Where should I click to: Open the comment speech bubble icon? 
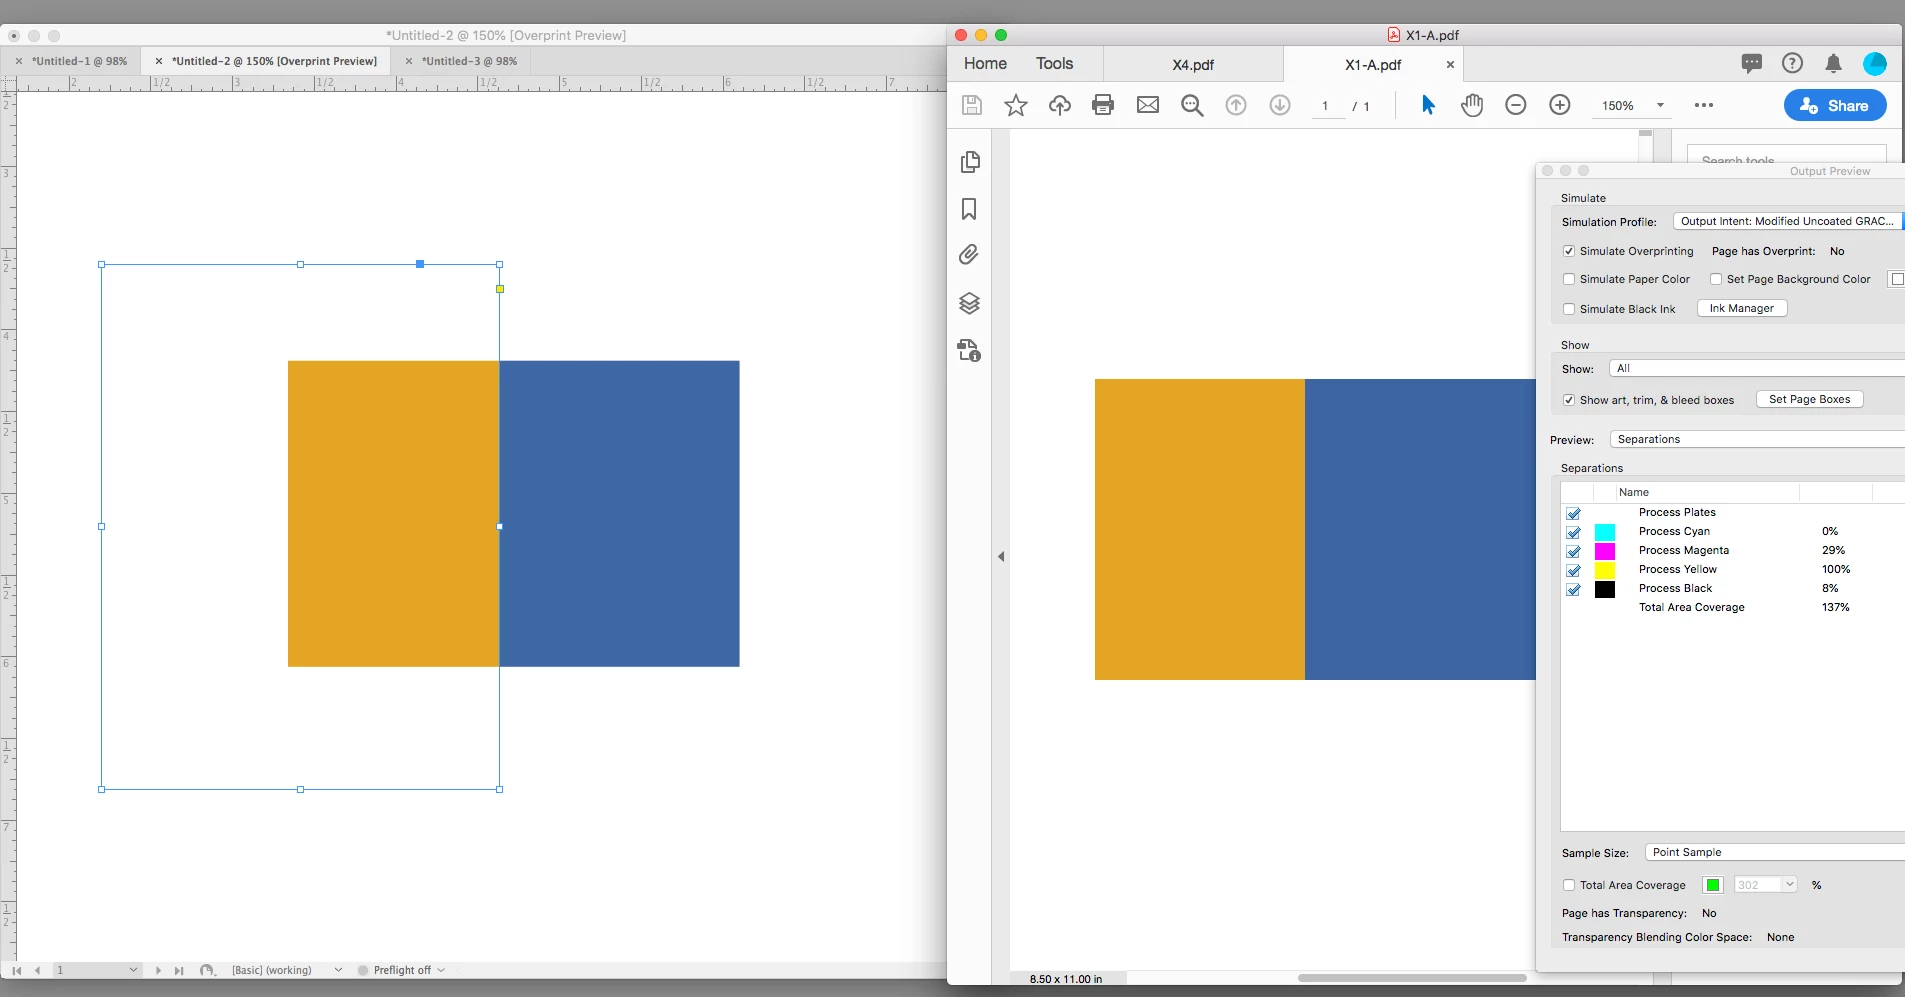tap(1752, 64)
